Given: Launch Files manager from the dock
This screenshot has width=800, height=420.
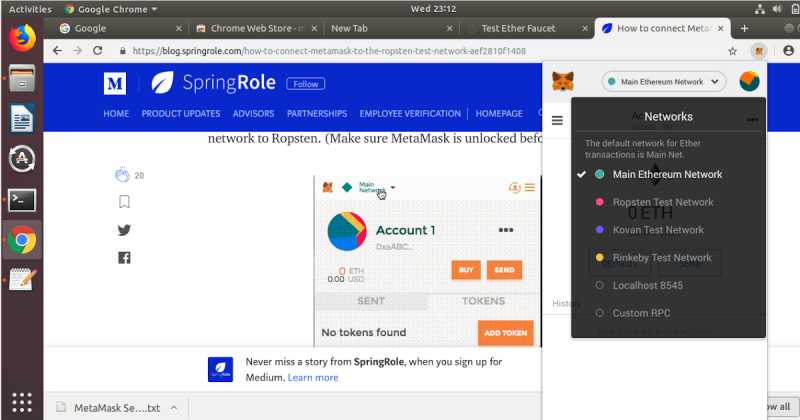Looking at the screenshot, I should [x=22, y=79].
